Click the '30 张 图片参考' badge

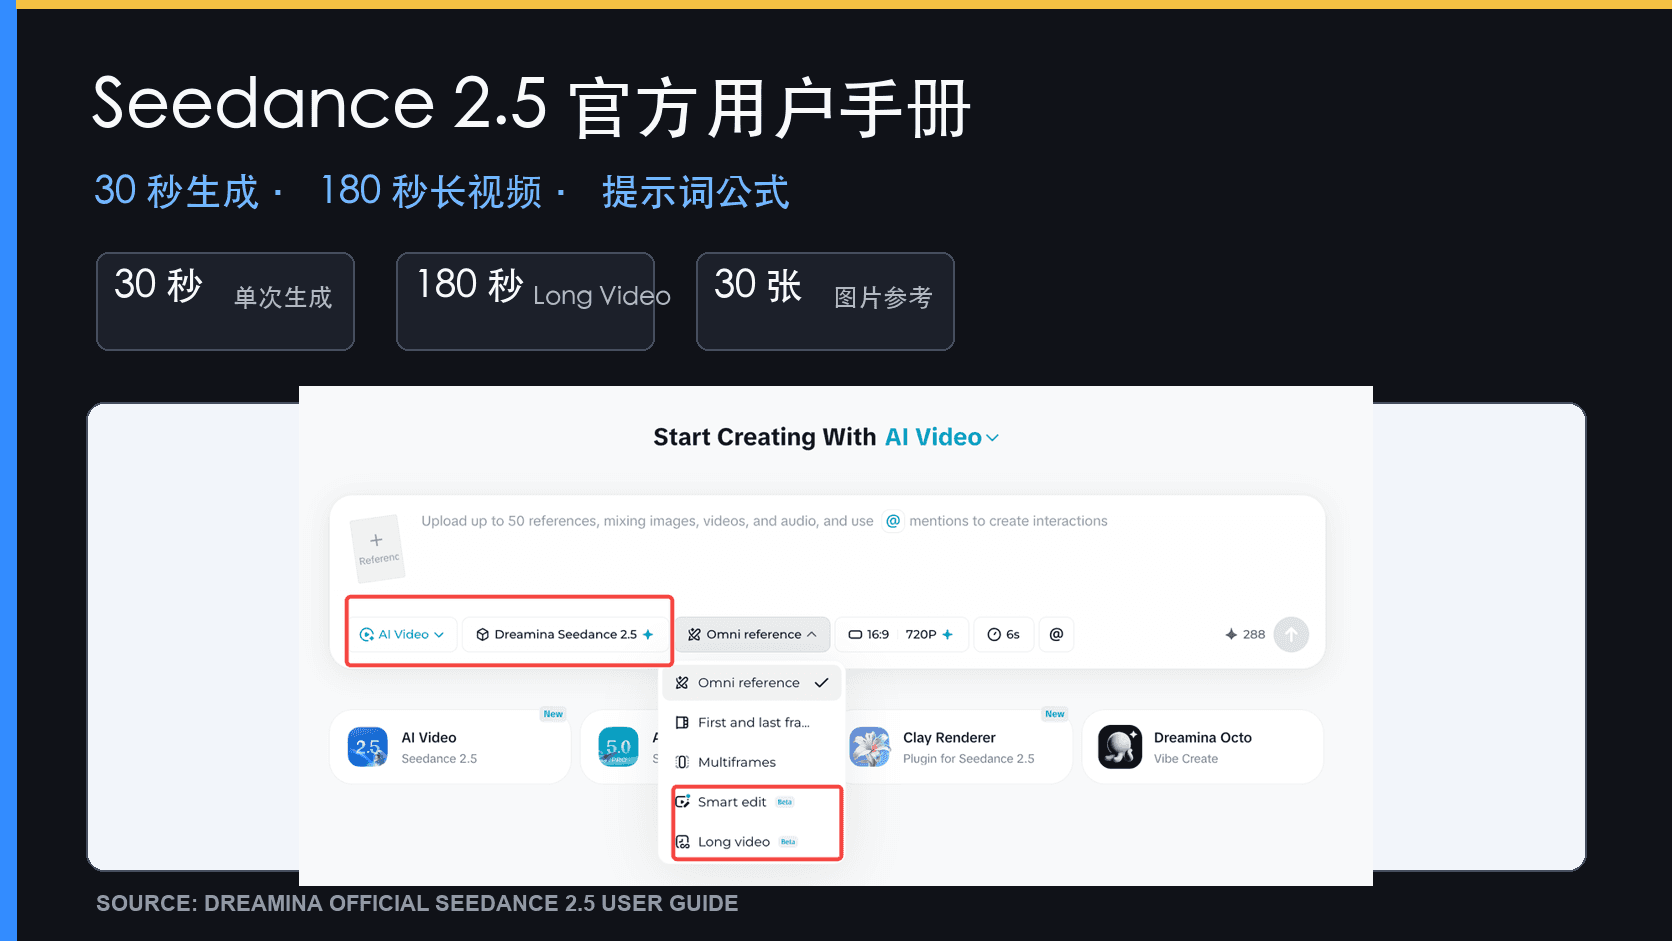(825, 301)
